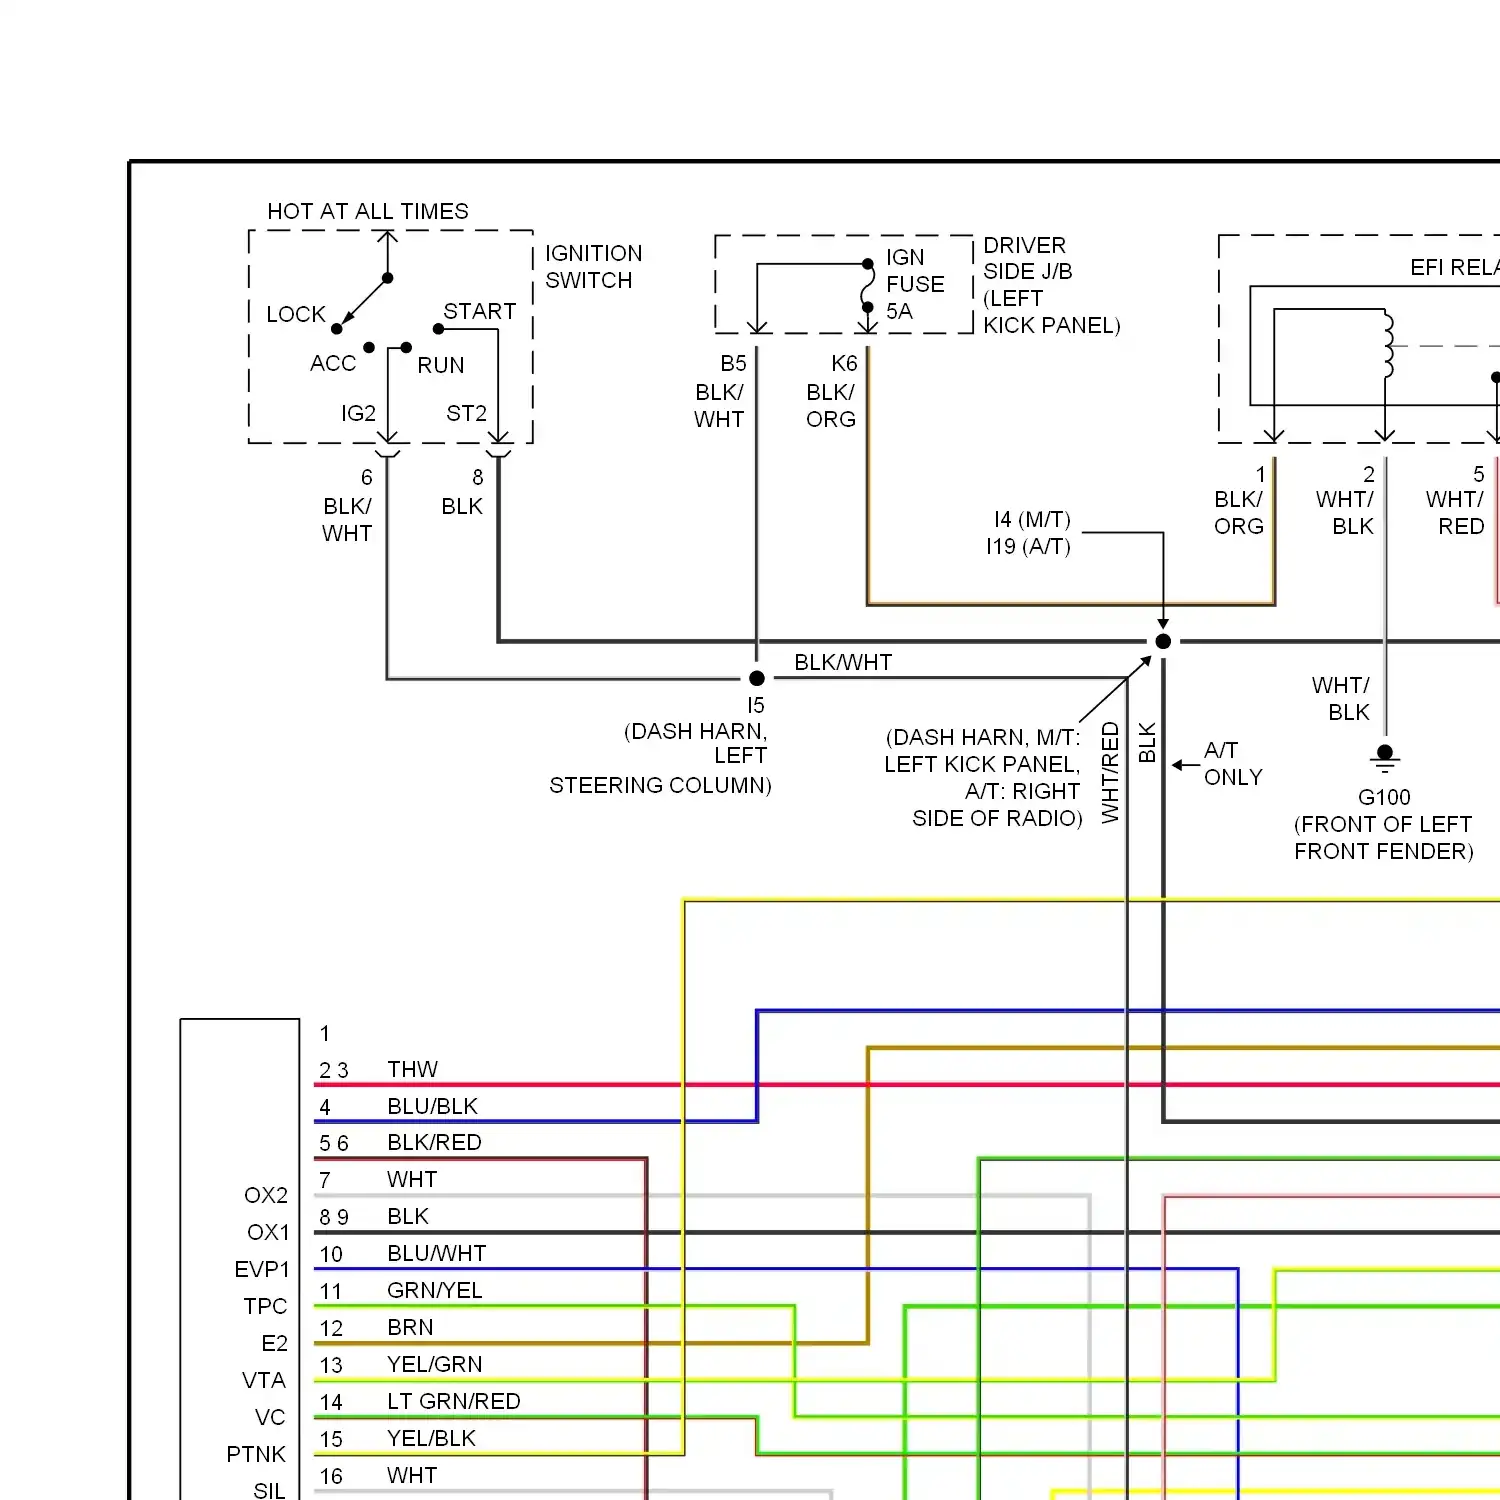
Task: Click '(FRONT OF LEFT FRONT FENDER)' text
Action: (1384, 838)
